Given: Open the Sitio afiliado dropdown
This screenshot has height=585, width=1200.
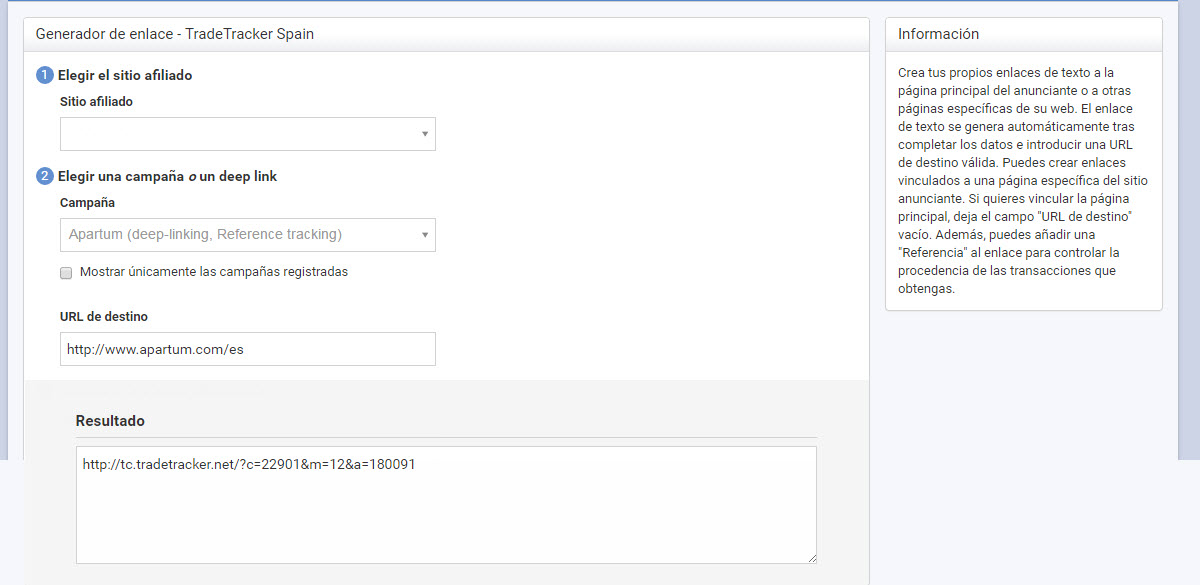Looking at the screenshot, I should [247, 134].
